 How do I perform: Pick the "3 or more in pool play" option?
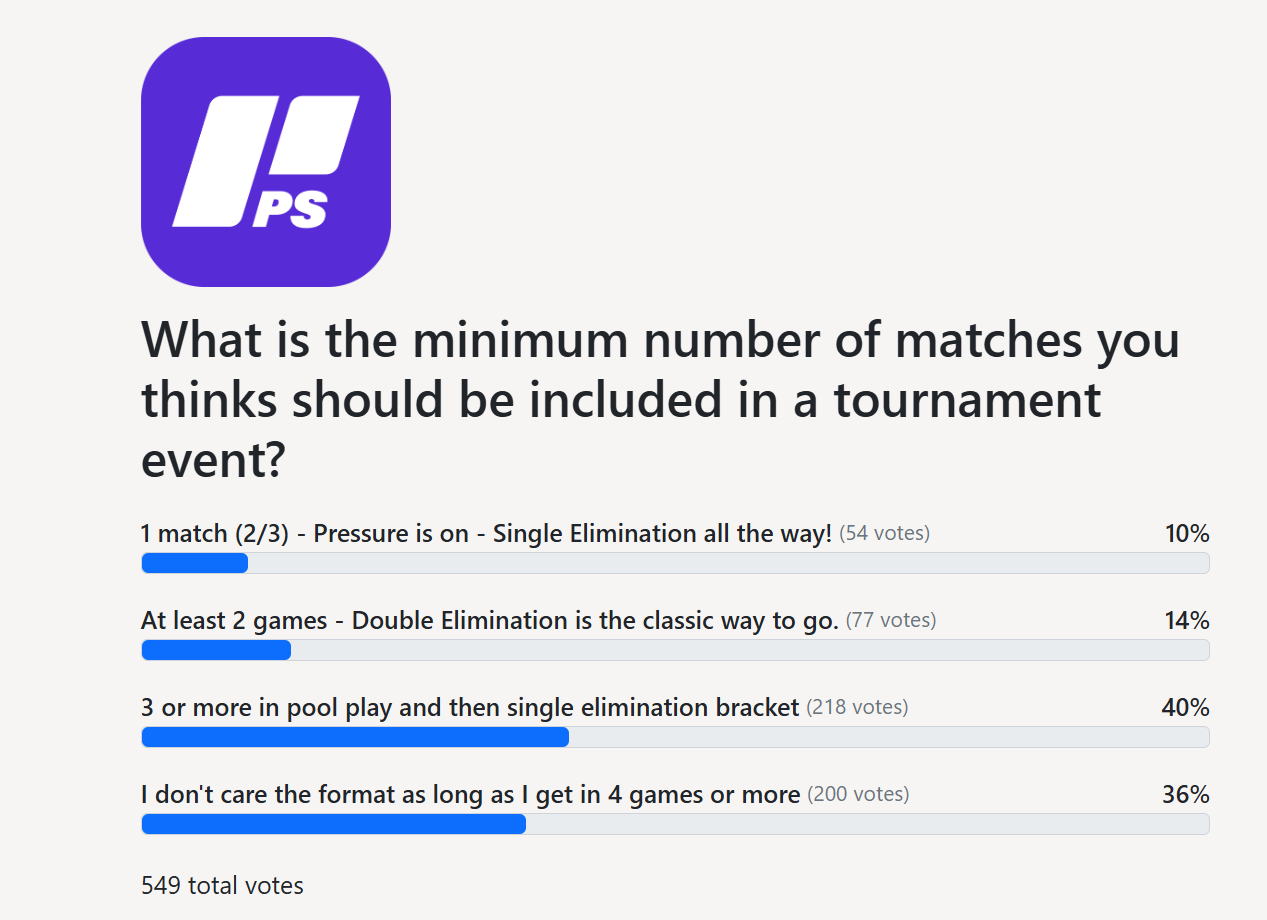coord(470,708)
